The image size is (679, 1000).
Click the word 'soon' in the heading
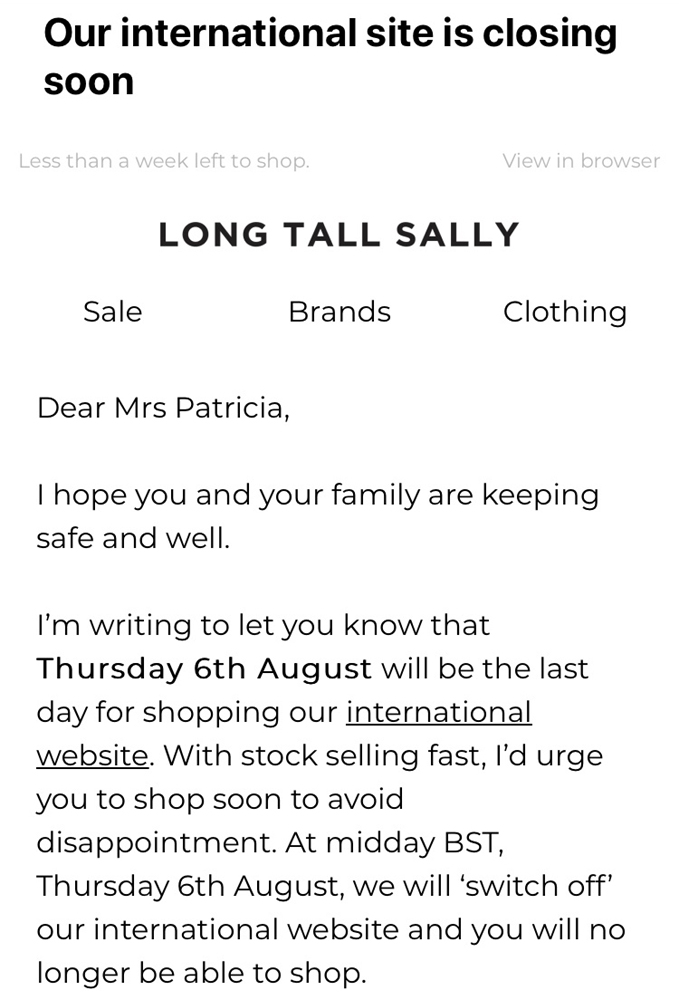pos(89,82)
